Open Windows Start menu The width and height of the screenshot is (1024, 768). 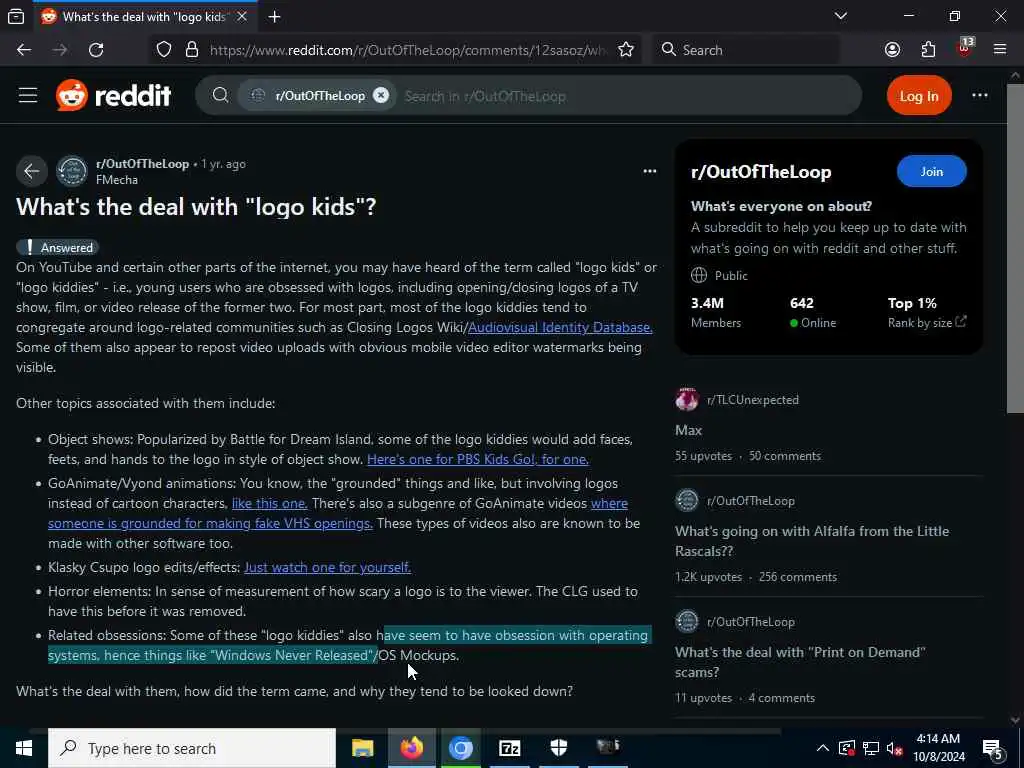pos(24,748)
